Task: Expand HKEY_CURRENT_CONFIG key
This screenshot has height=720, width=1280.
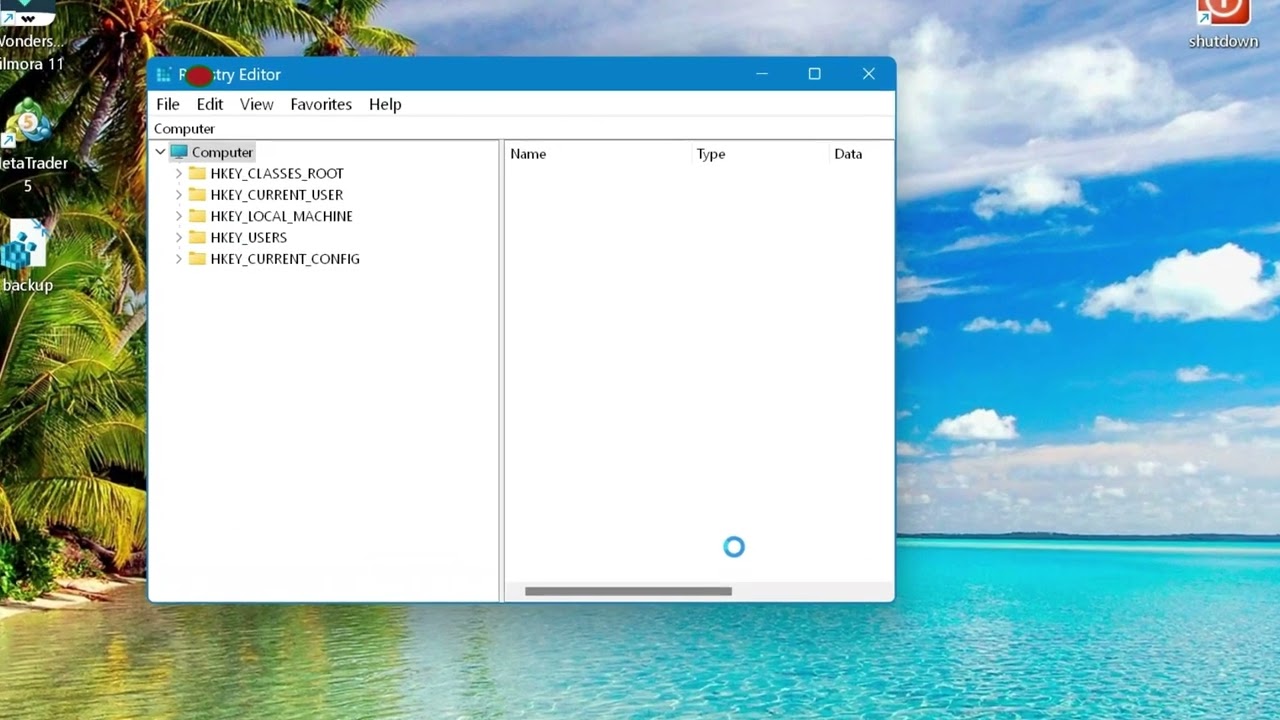Action: 179,259
